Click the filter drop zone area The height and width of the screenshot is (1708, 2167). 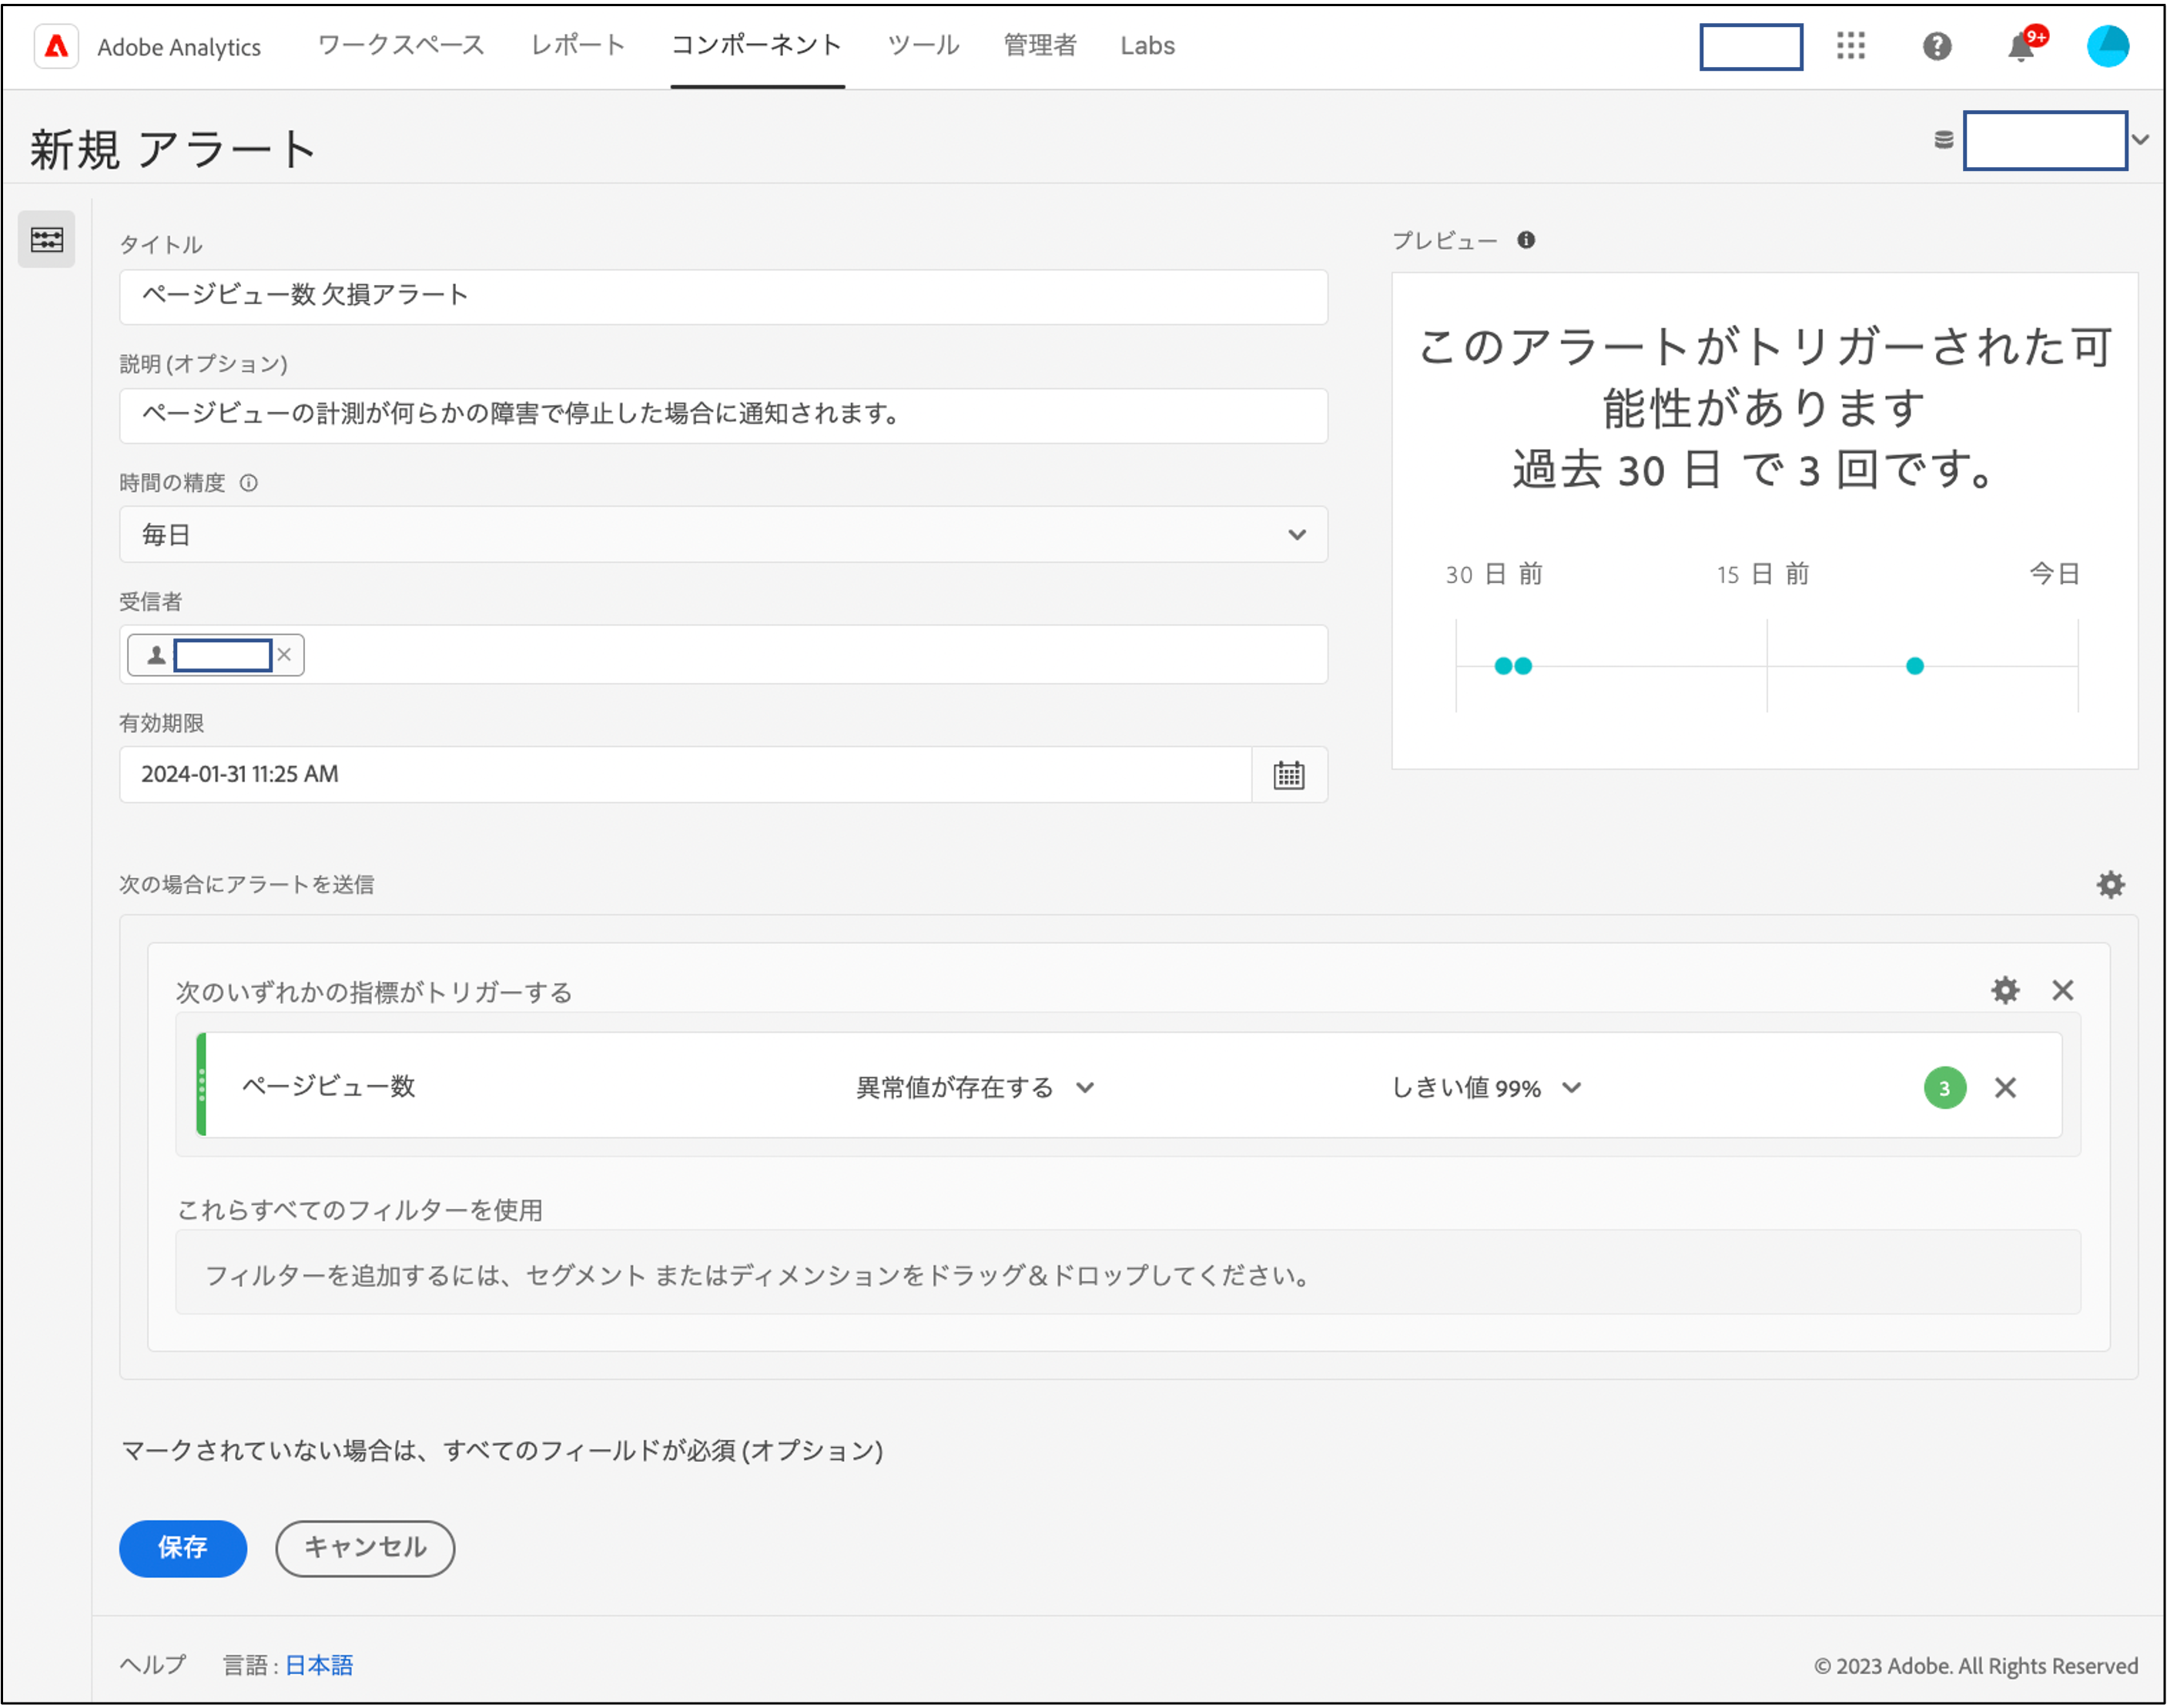click(x=1128, y=1274)
